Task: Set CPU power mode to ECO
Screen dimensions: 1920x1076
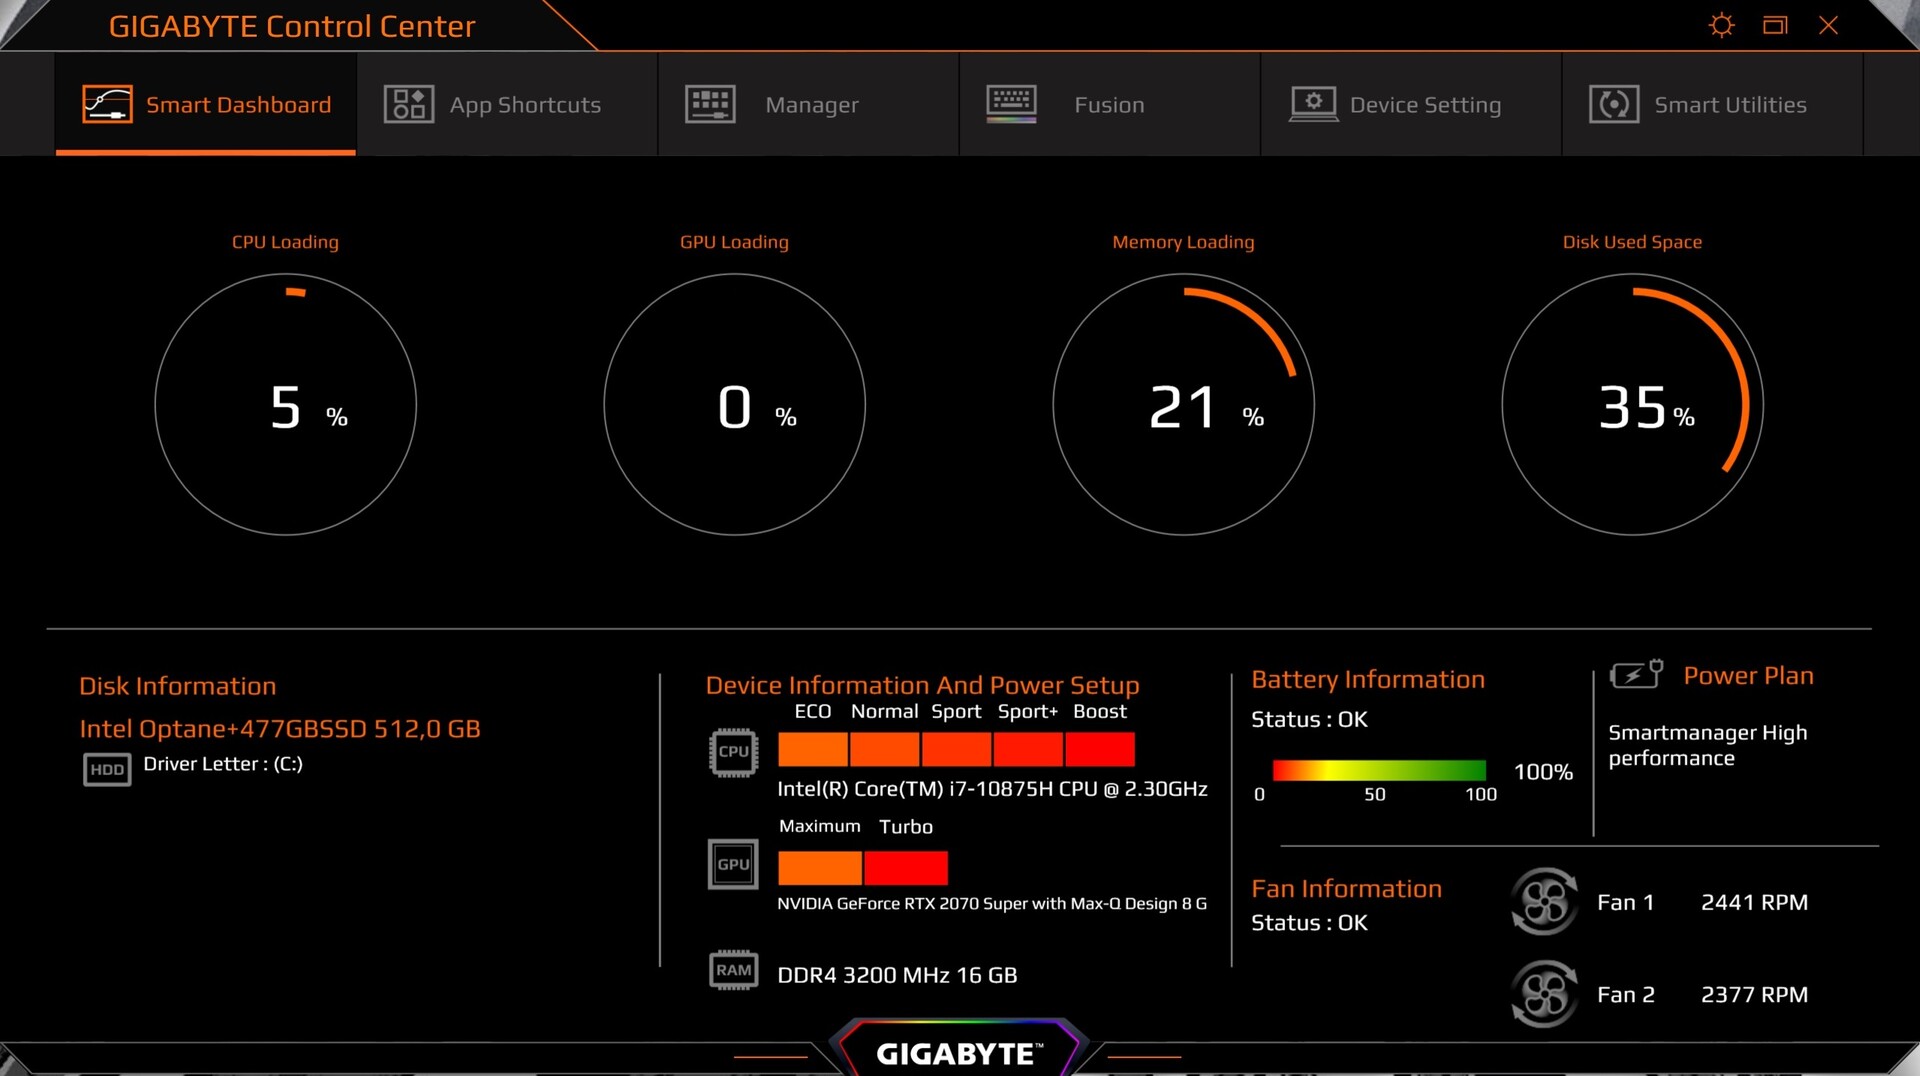Action: click(x=813, y=749)
